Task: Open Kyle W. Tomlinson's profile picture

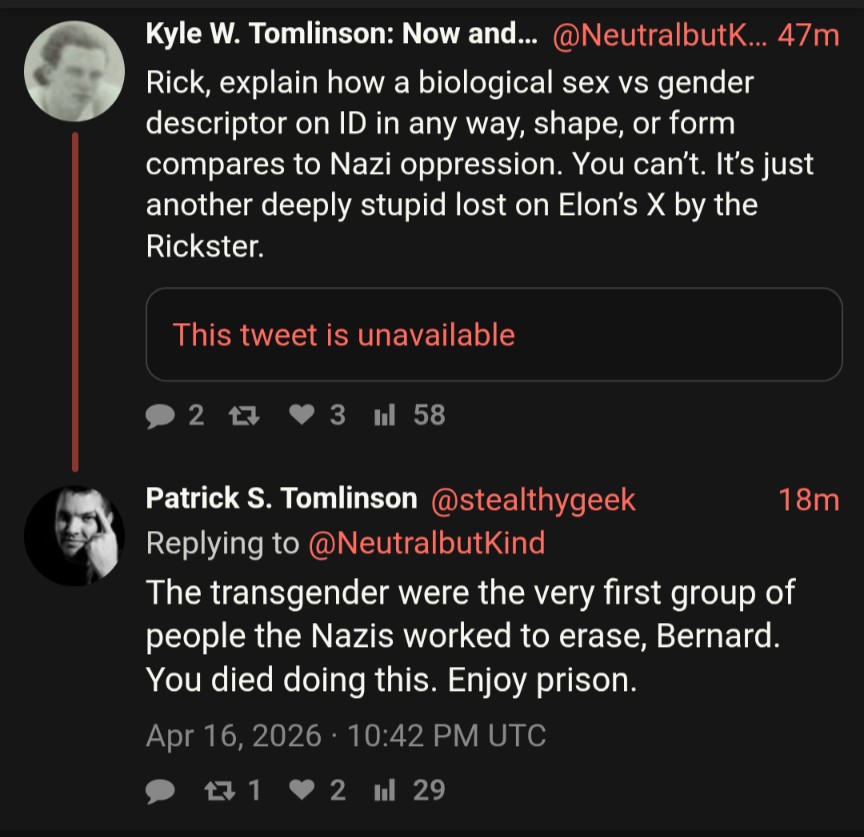Action: (x=74, y=71)
